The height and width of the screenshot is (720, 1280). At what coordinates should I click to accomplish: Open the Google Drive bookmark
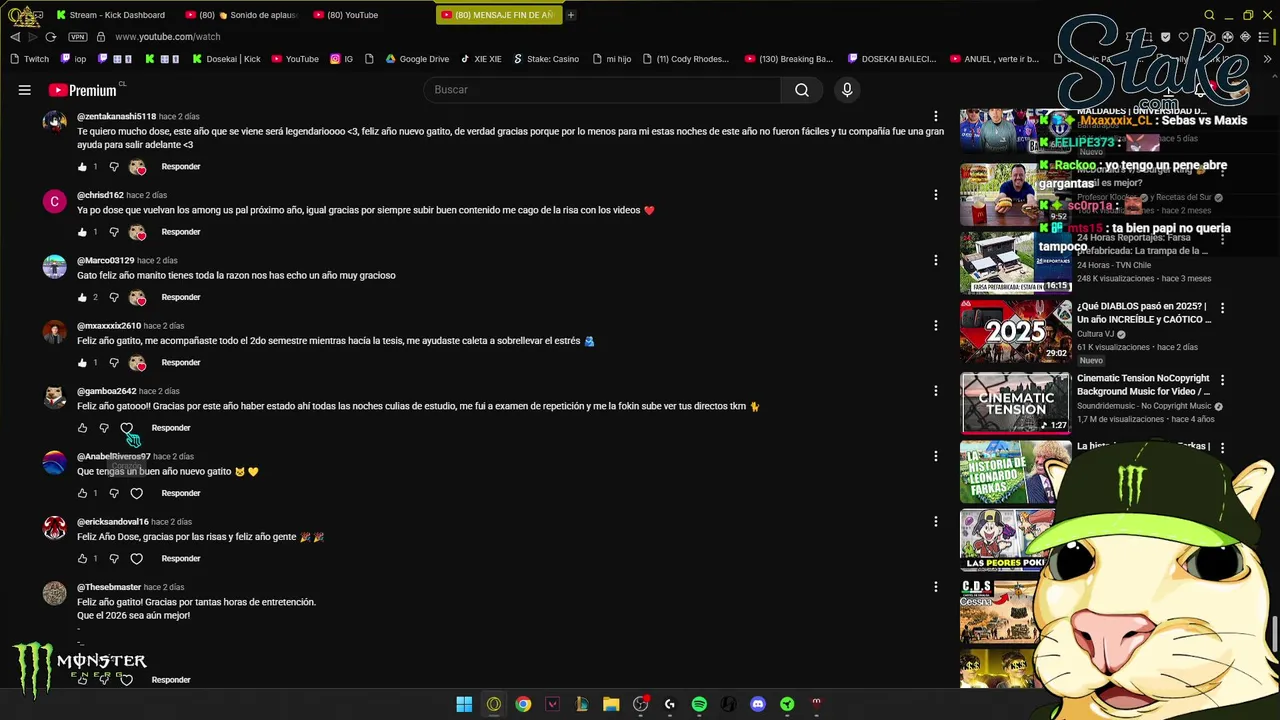[x=417, y=59]
